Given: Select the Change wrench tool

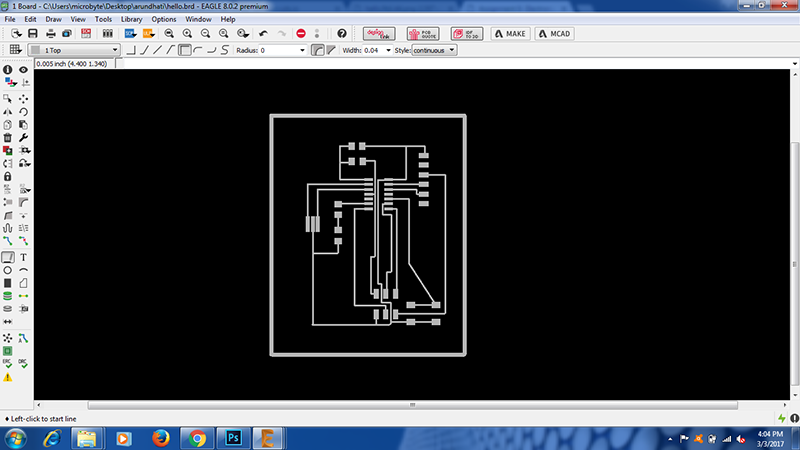Looking at the screenshot, I should 23,138.
